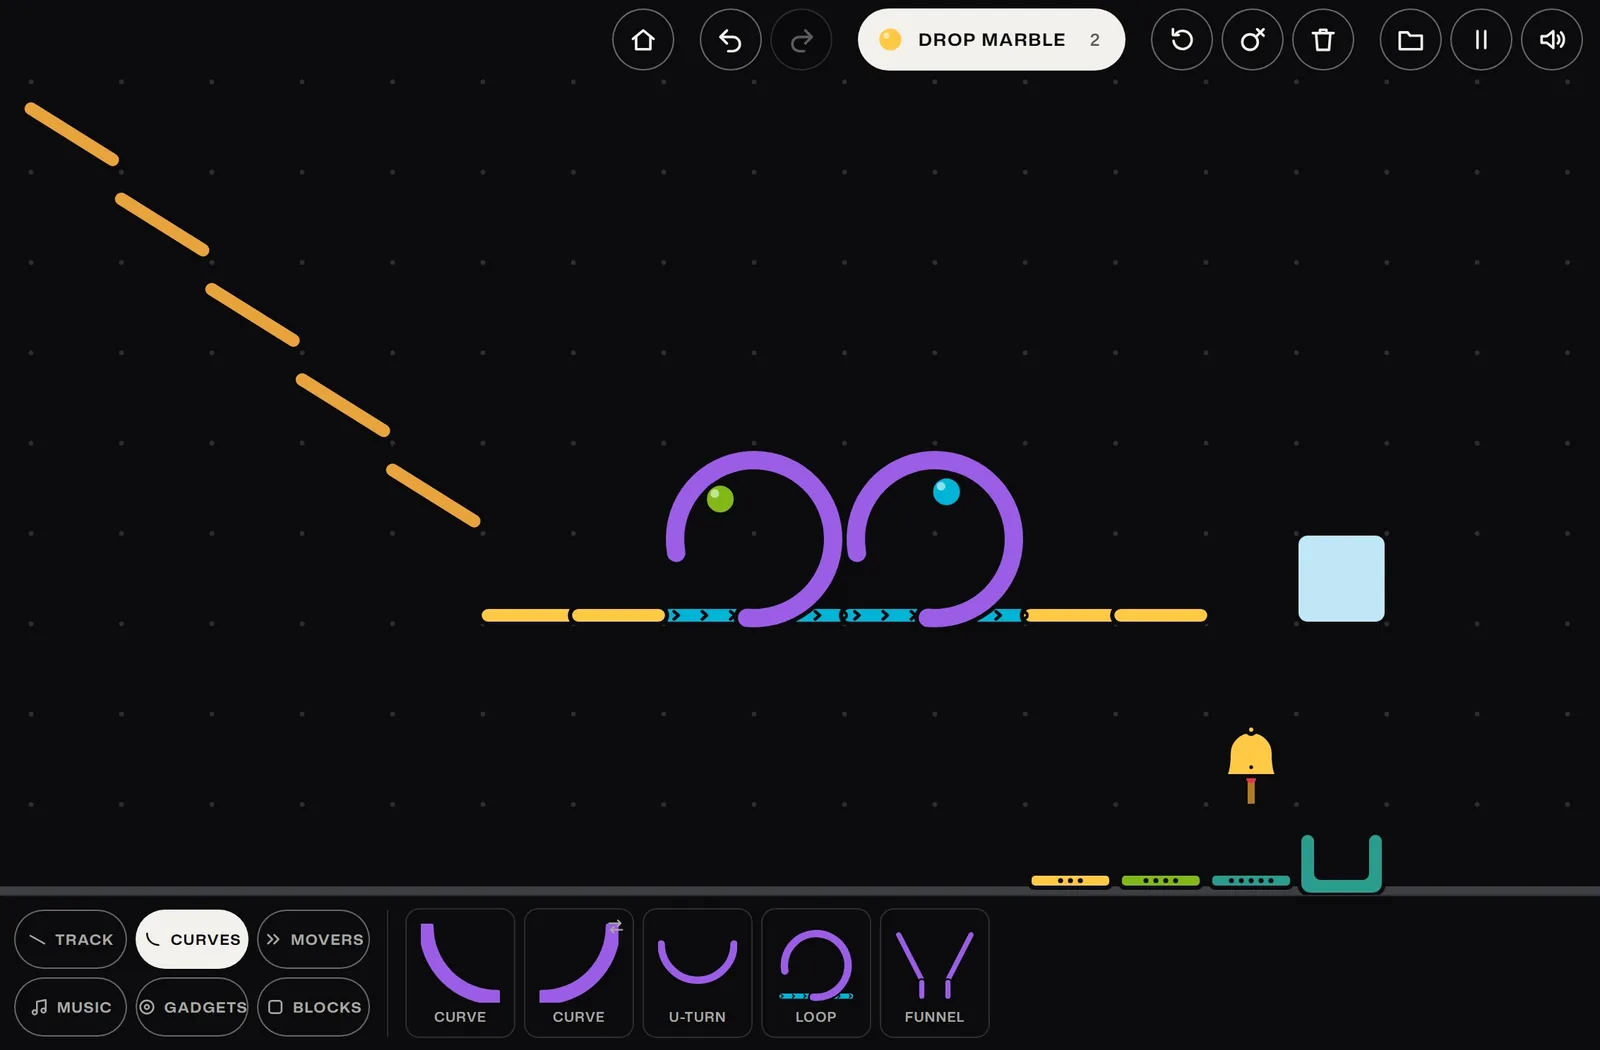The width and height of the screenshot is (1600, 1050).
Task: Select the blue conveyor before left loop
Action: click(x=702, y=615)
